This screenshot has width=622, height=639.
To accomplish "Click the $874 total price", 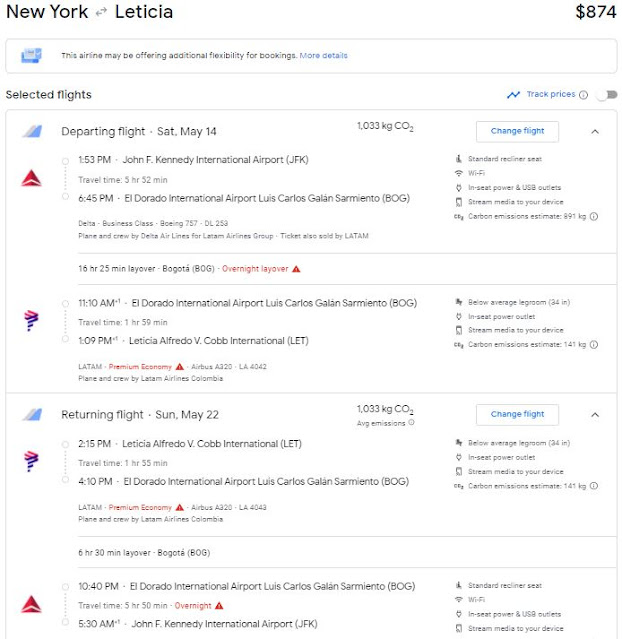I will pyautogui.click(x=596, y=11).
